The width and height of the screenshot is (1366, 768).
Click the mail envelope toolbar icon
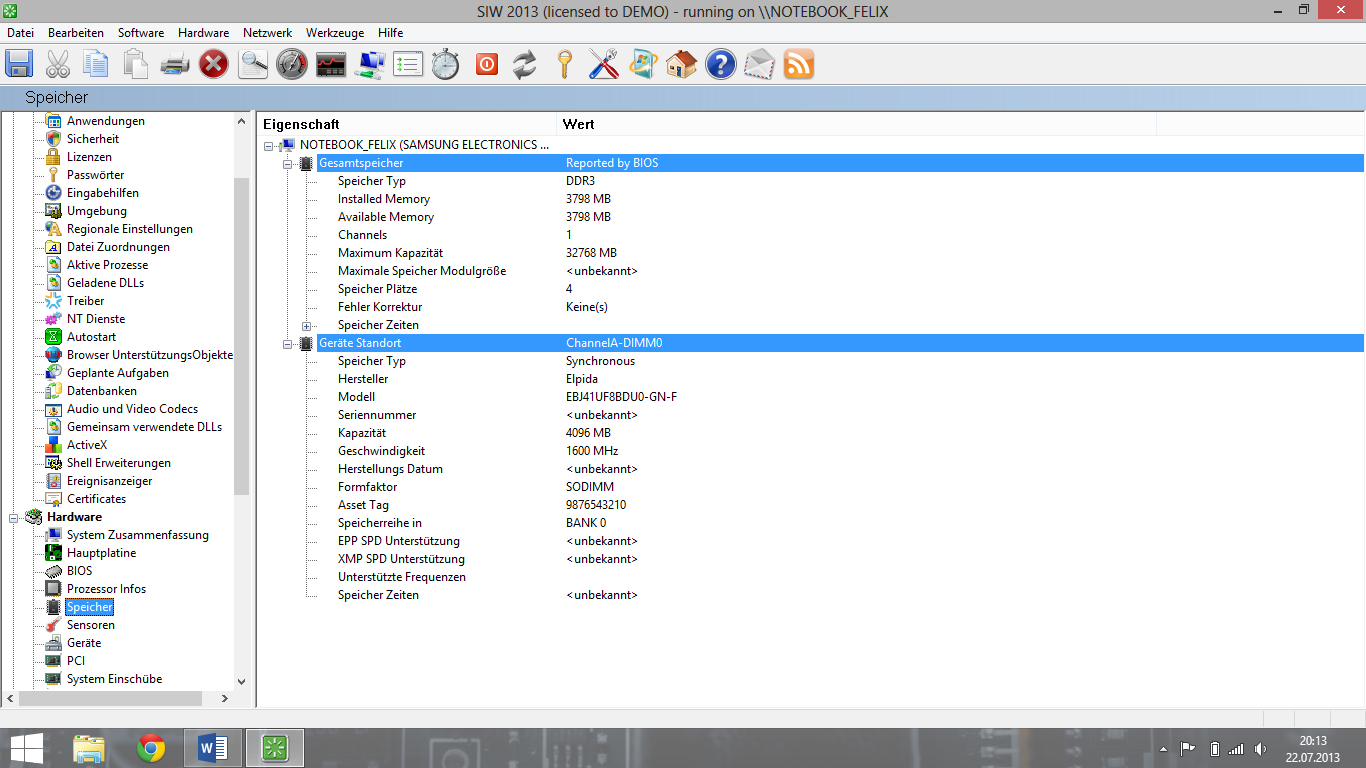(759, 65)
